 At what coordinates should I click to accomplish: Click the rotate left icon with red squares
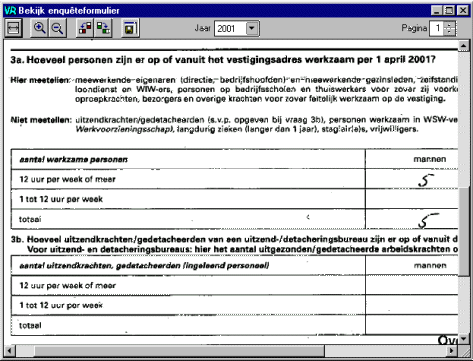85,28
